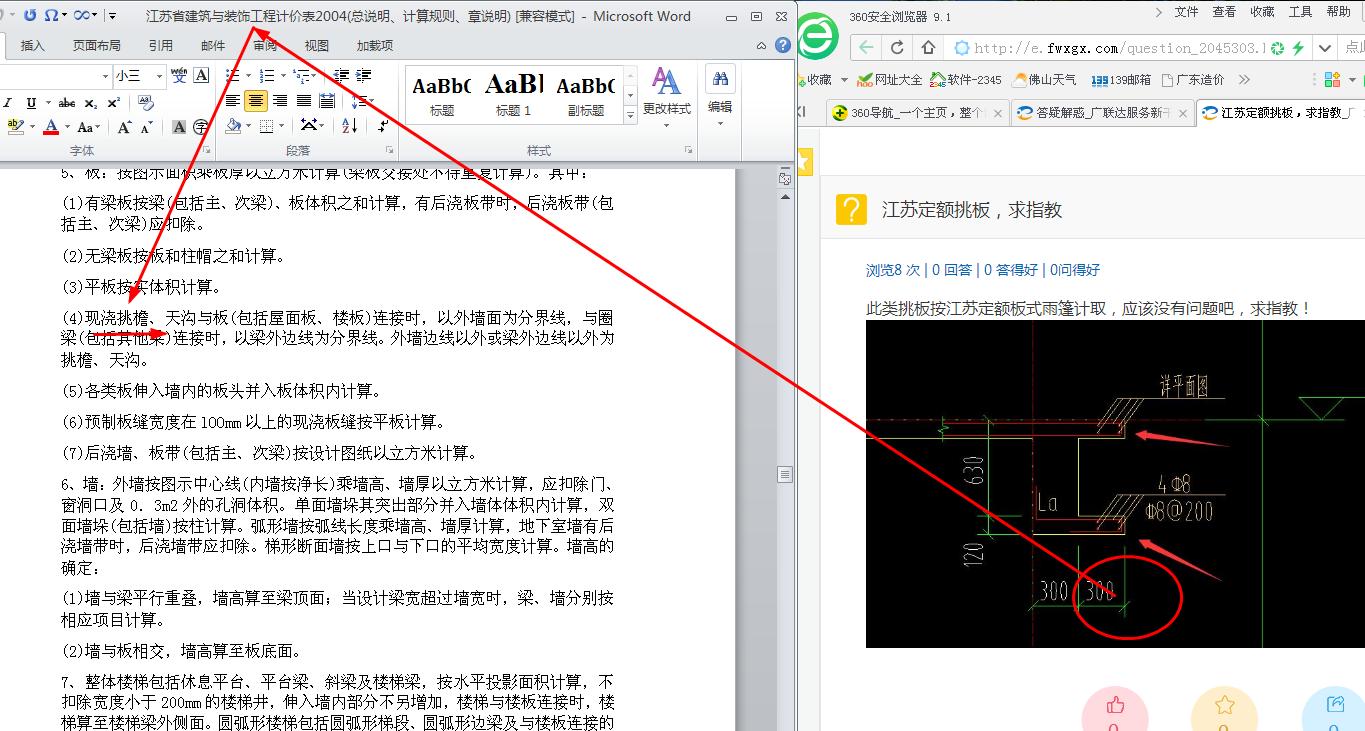Image resolution: width=1365 pixels, height=731 pixels.
Task: Open the 插入 ribbon tab in Word
Action: pyautogui.click(x=33, y=46)
